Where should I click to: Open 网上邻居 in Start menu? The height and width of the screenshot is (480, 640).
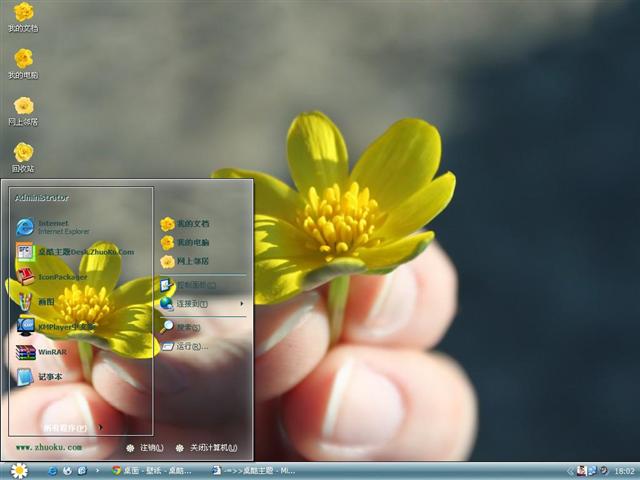point(184,261)
